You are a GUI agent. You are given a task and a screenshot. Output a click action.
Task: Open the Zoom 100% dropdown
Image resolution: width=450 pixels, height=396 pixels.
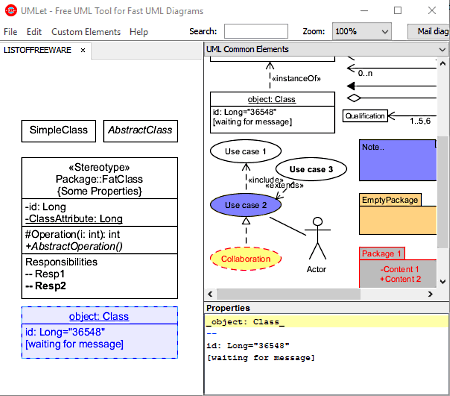click(362, 31)
